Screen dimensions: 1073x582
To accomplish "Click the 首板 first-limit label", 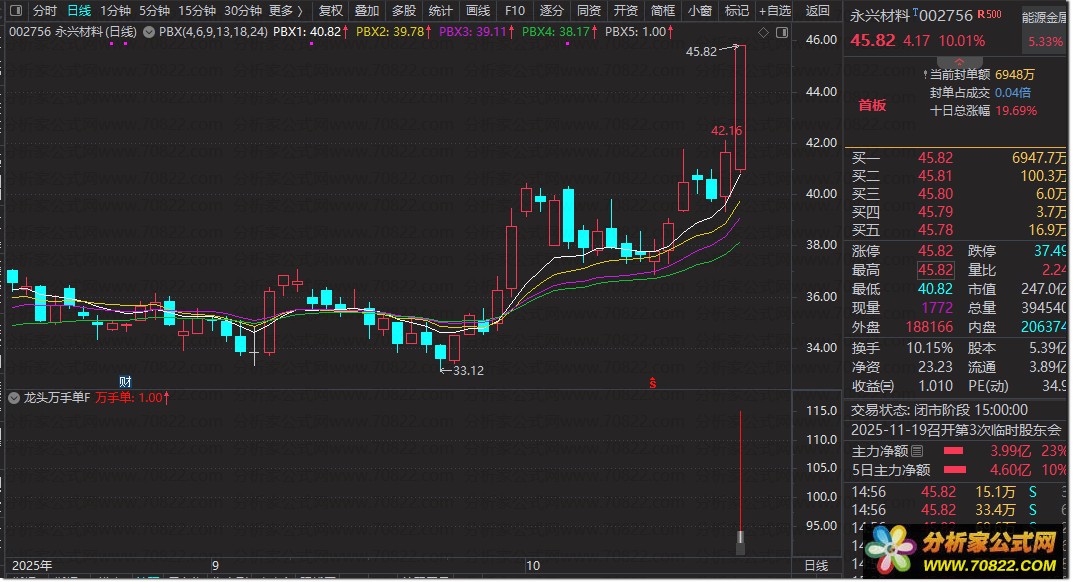I will click(x=872, y=105).
